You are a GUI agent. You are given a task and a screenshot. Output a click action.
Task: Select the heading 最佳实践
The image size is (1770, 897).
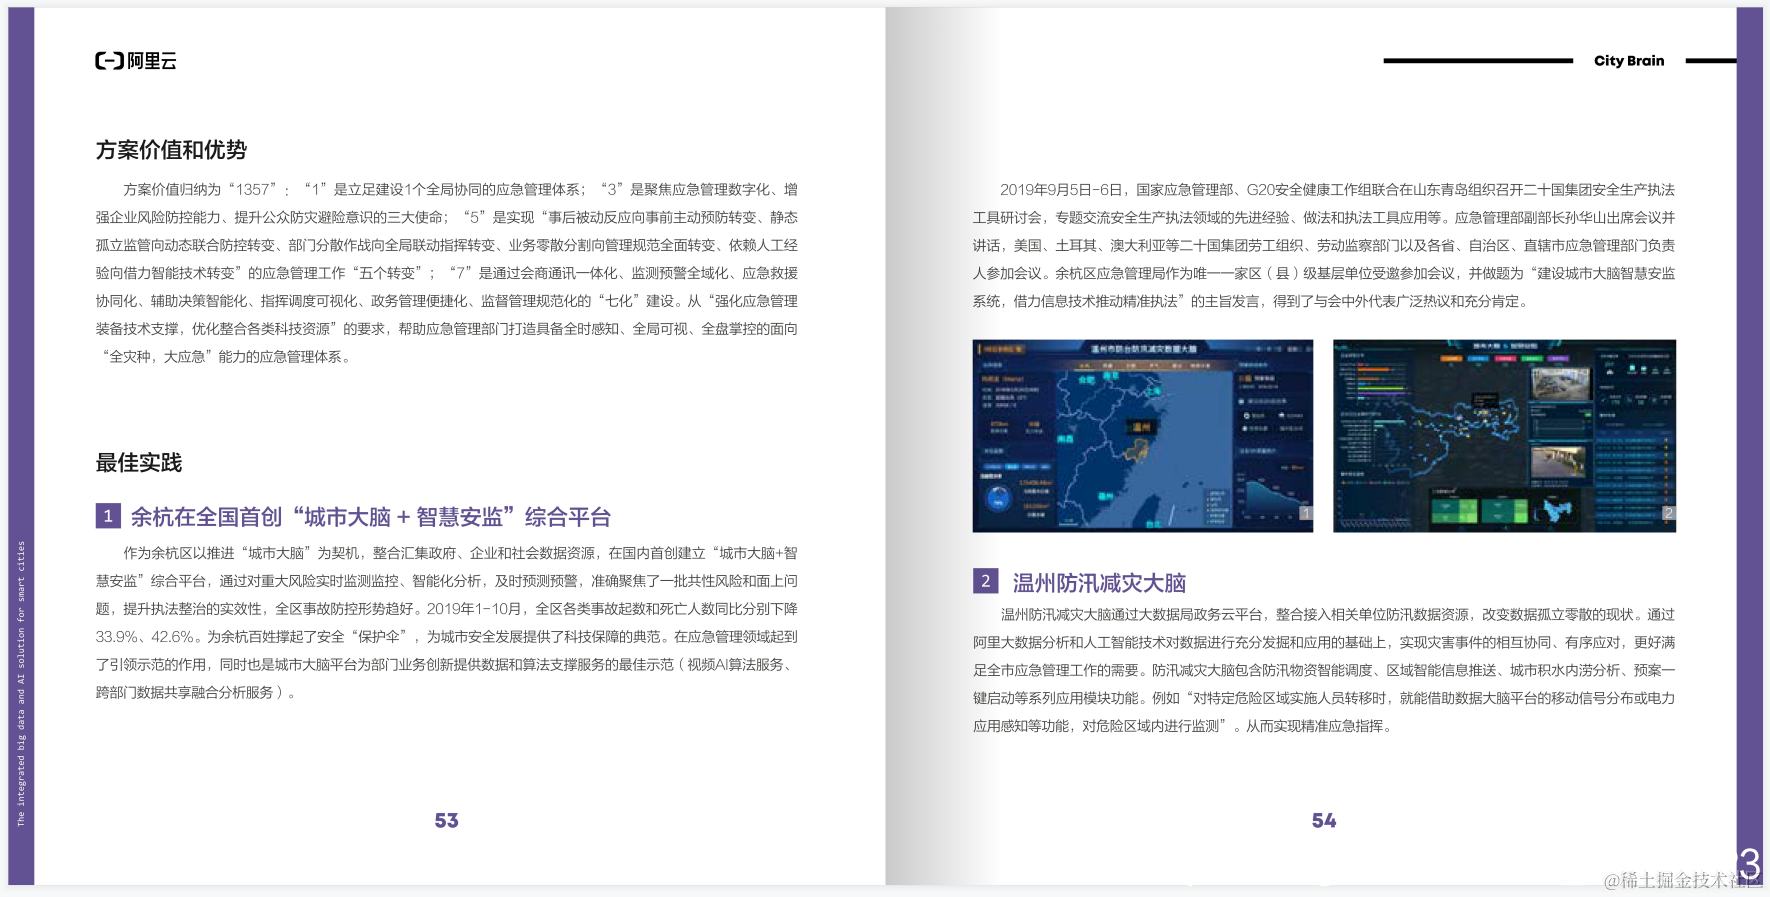point(139,463)
